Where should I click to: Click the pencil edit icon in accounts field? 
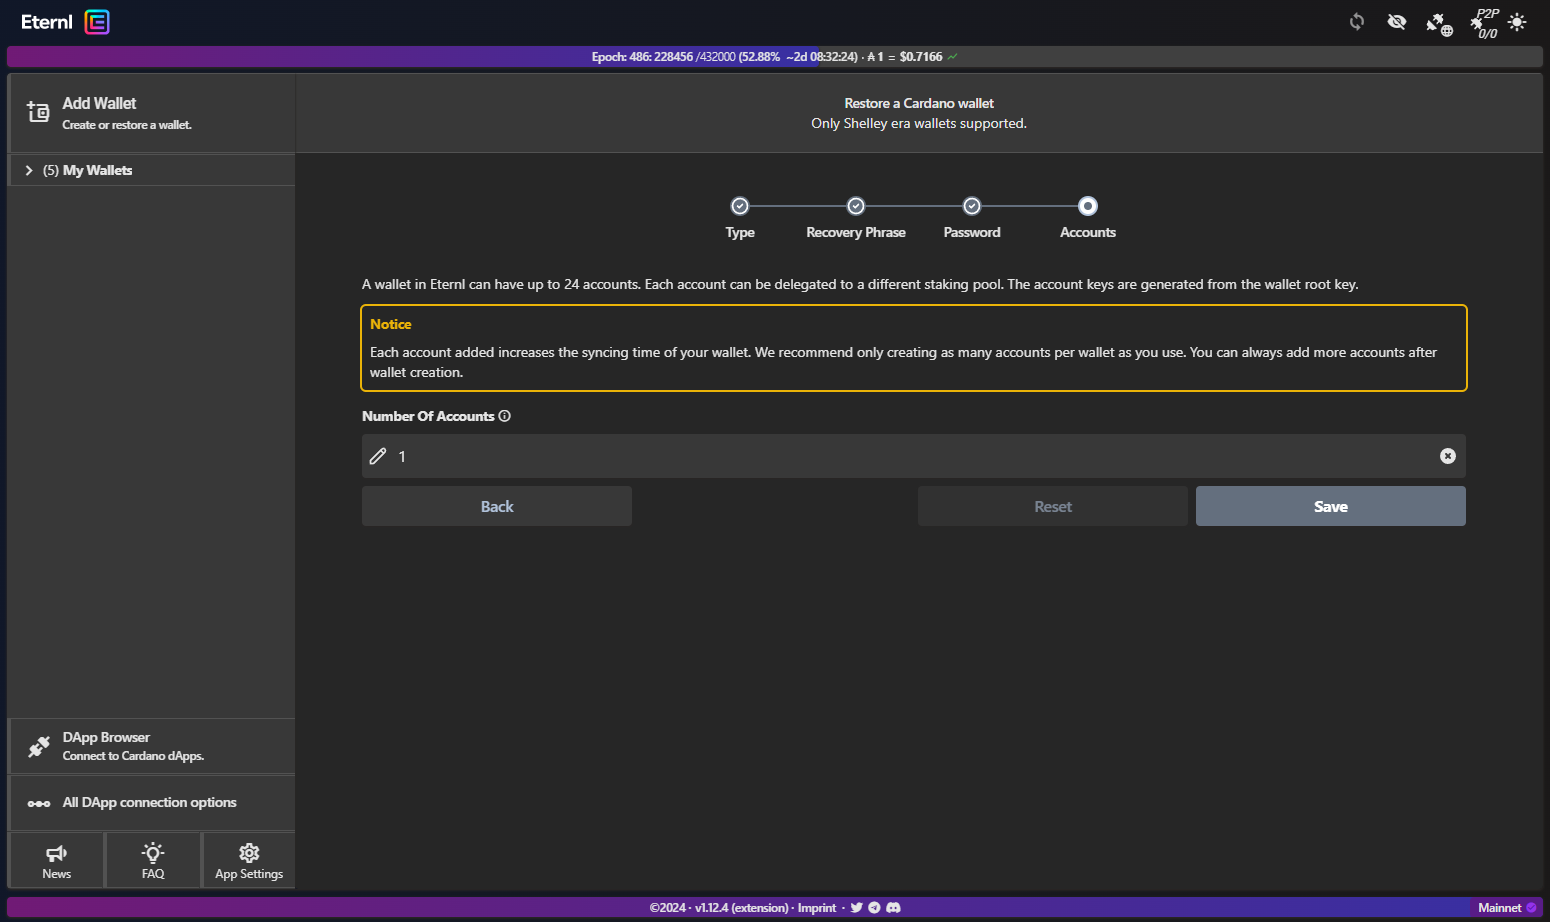(x=378, y=456)
